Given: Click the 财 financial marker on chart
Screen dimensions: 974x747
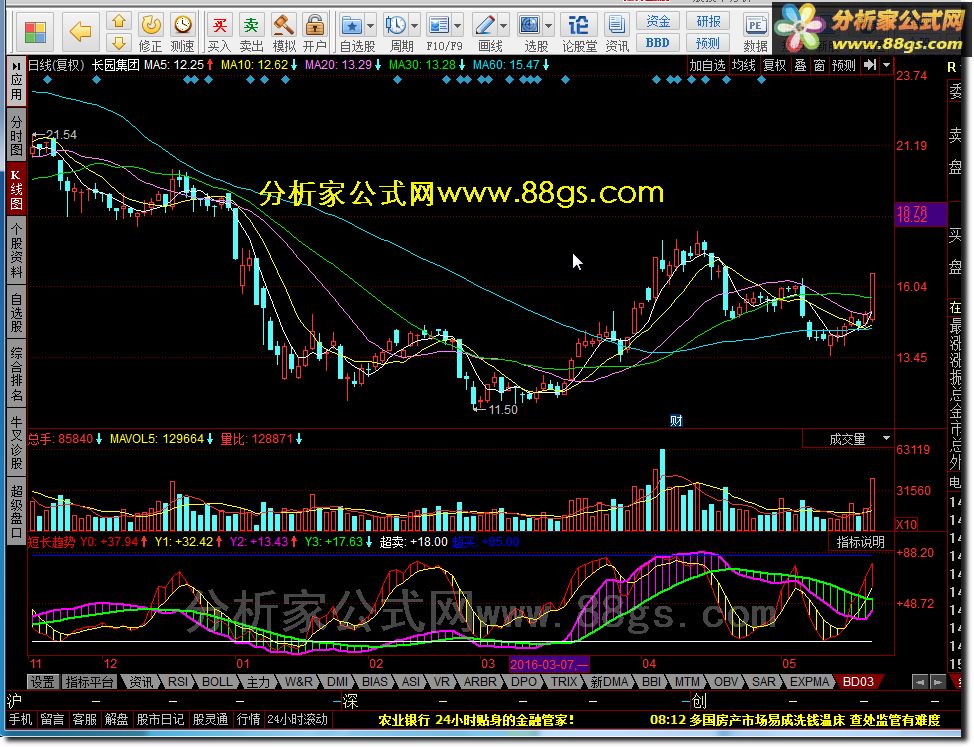Looking at the screenshot, I should click(676, 421).
